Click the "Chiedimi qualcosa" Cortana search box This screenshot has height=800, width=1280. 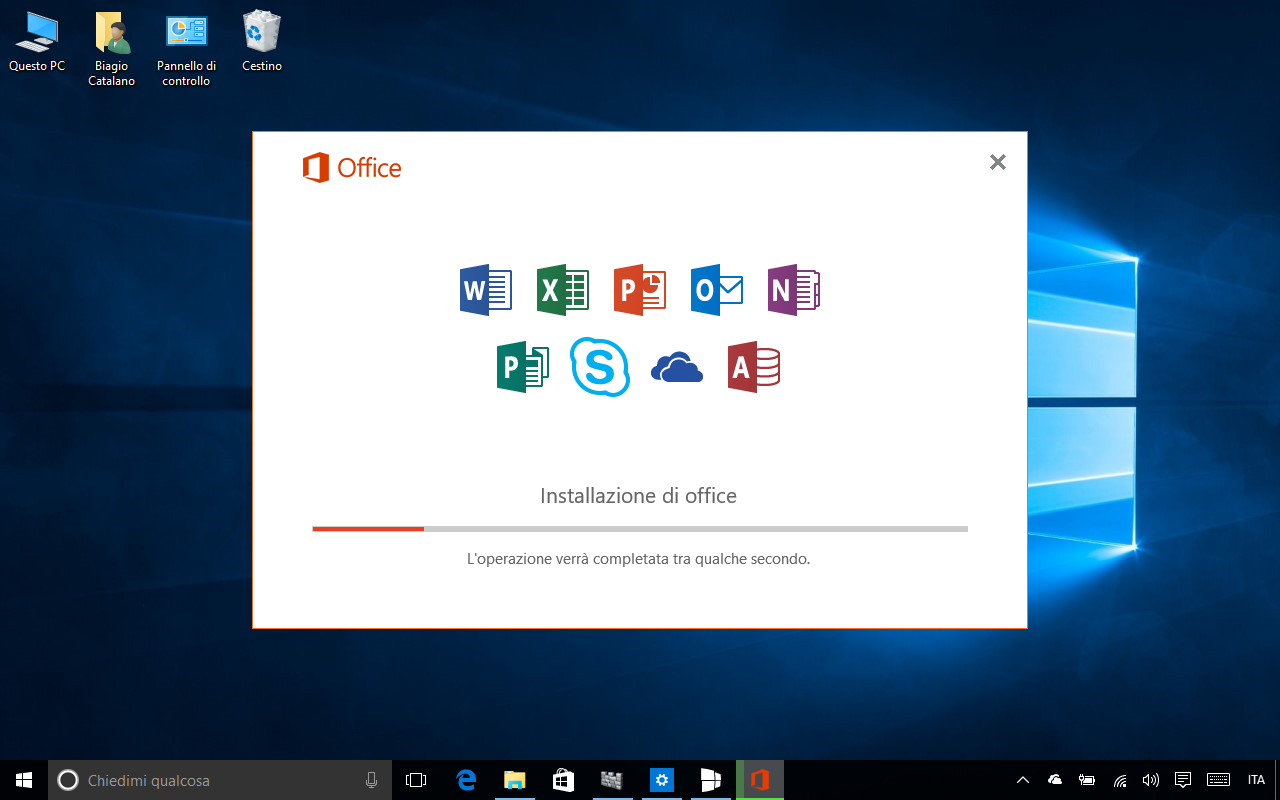click(220, 780)
